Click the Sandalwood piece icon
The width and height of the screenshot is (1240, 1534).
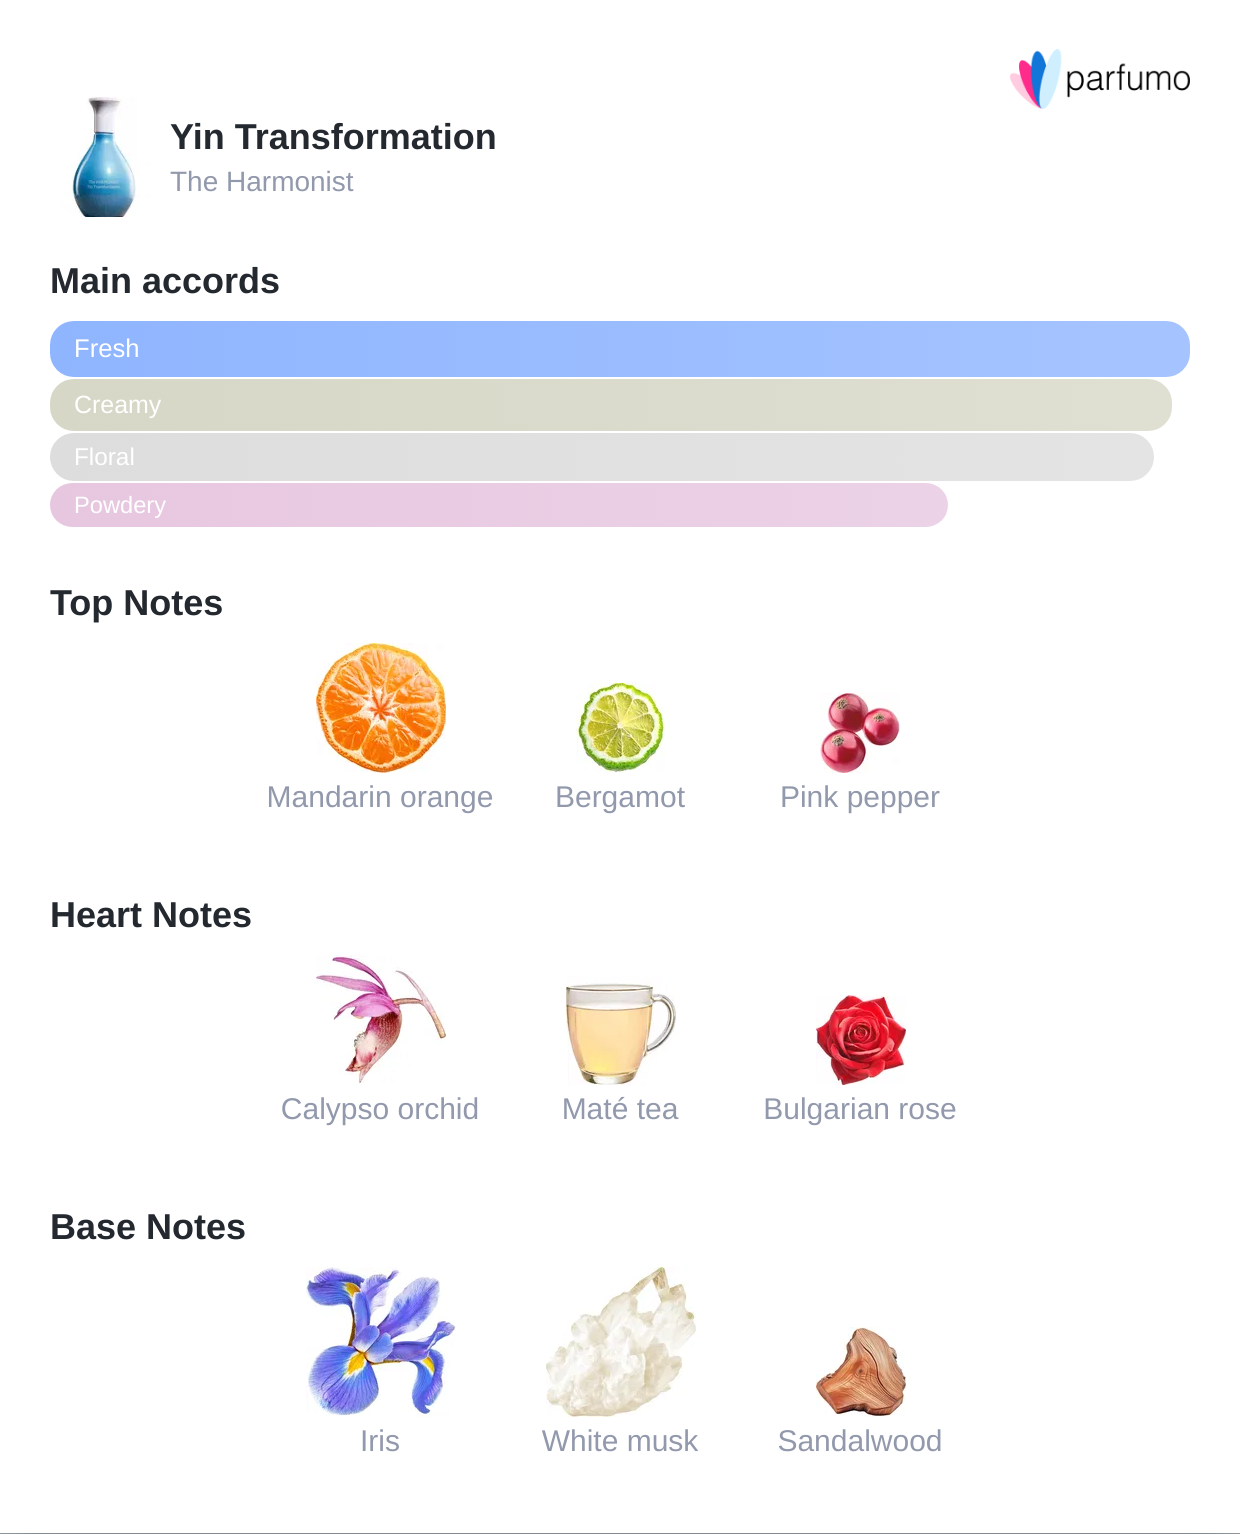coord(860,1370)
